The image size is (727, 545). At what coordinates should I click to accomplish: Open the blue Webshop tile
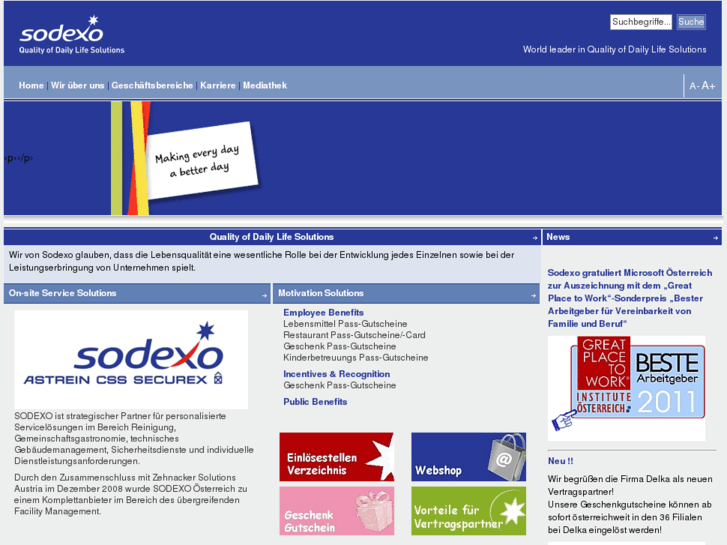point(468,457)
